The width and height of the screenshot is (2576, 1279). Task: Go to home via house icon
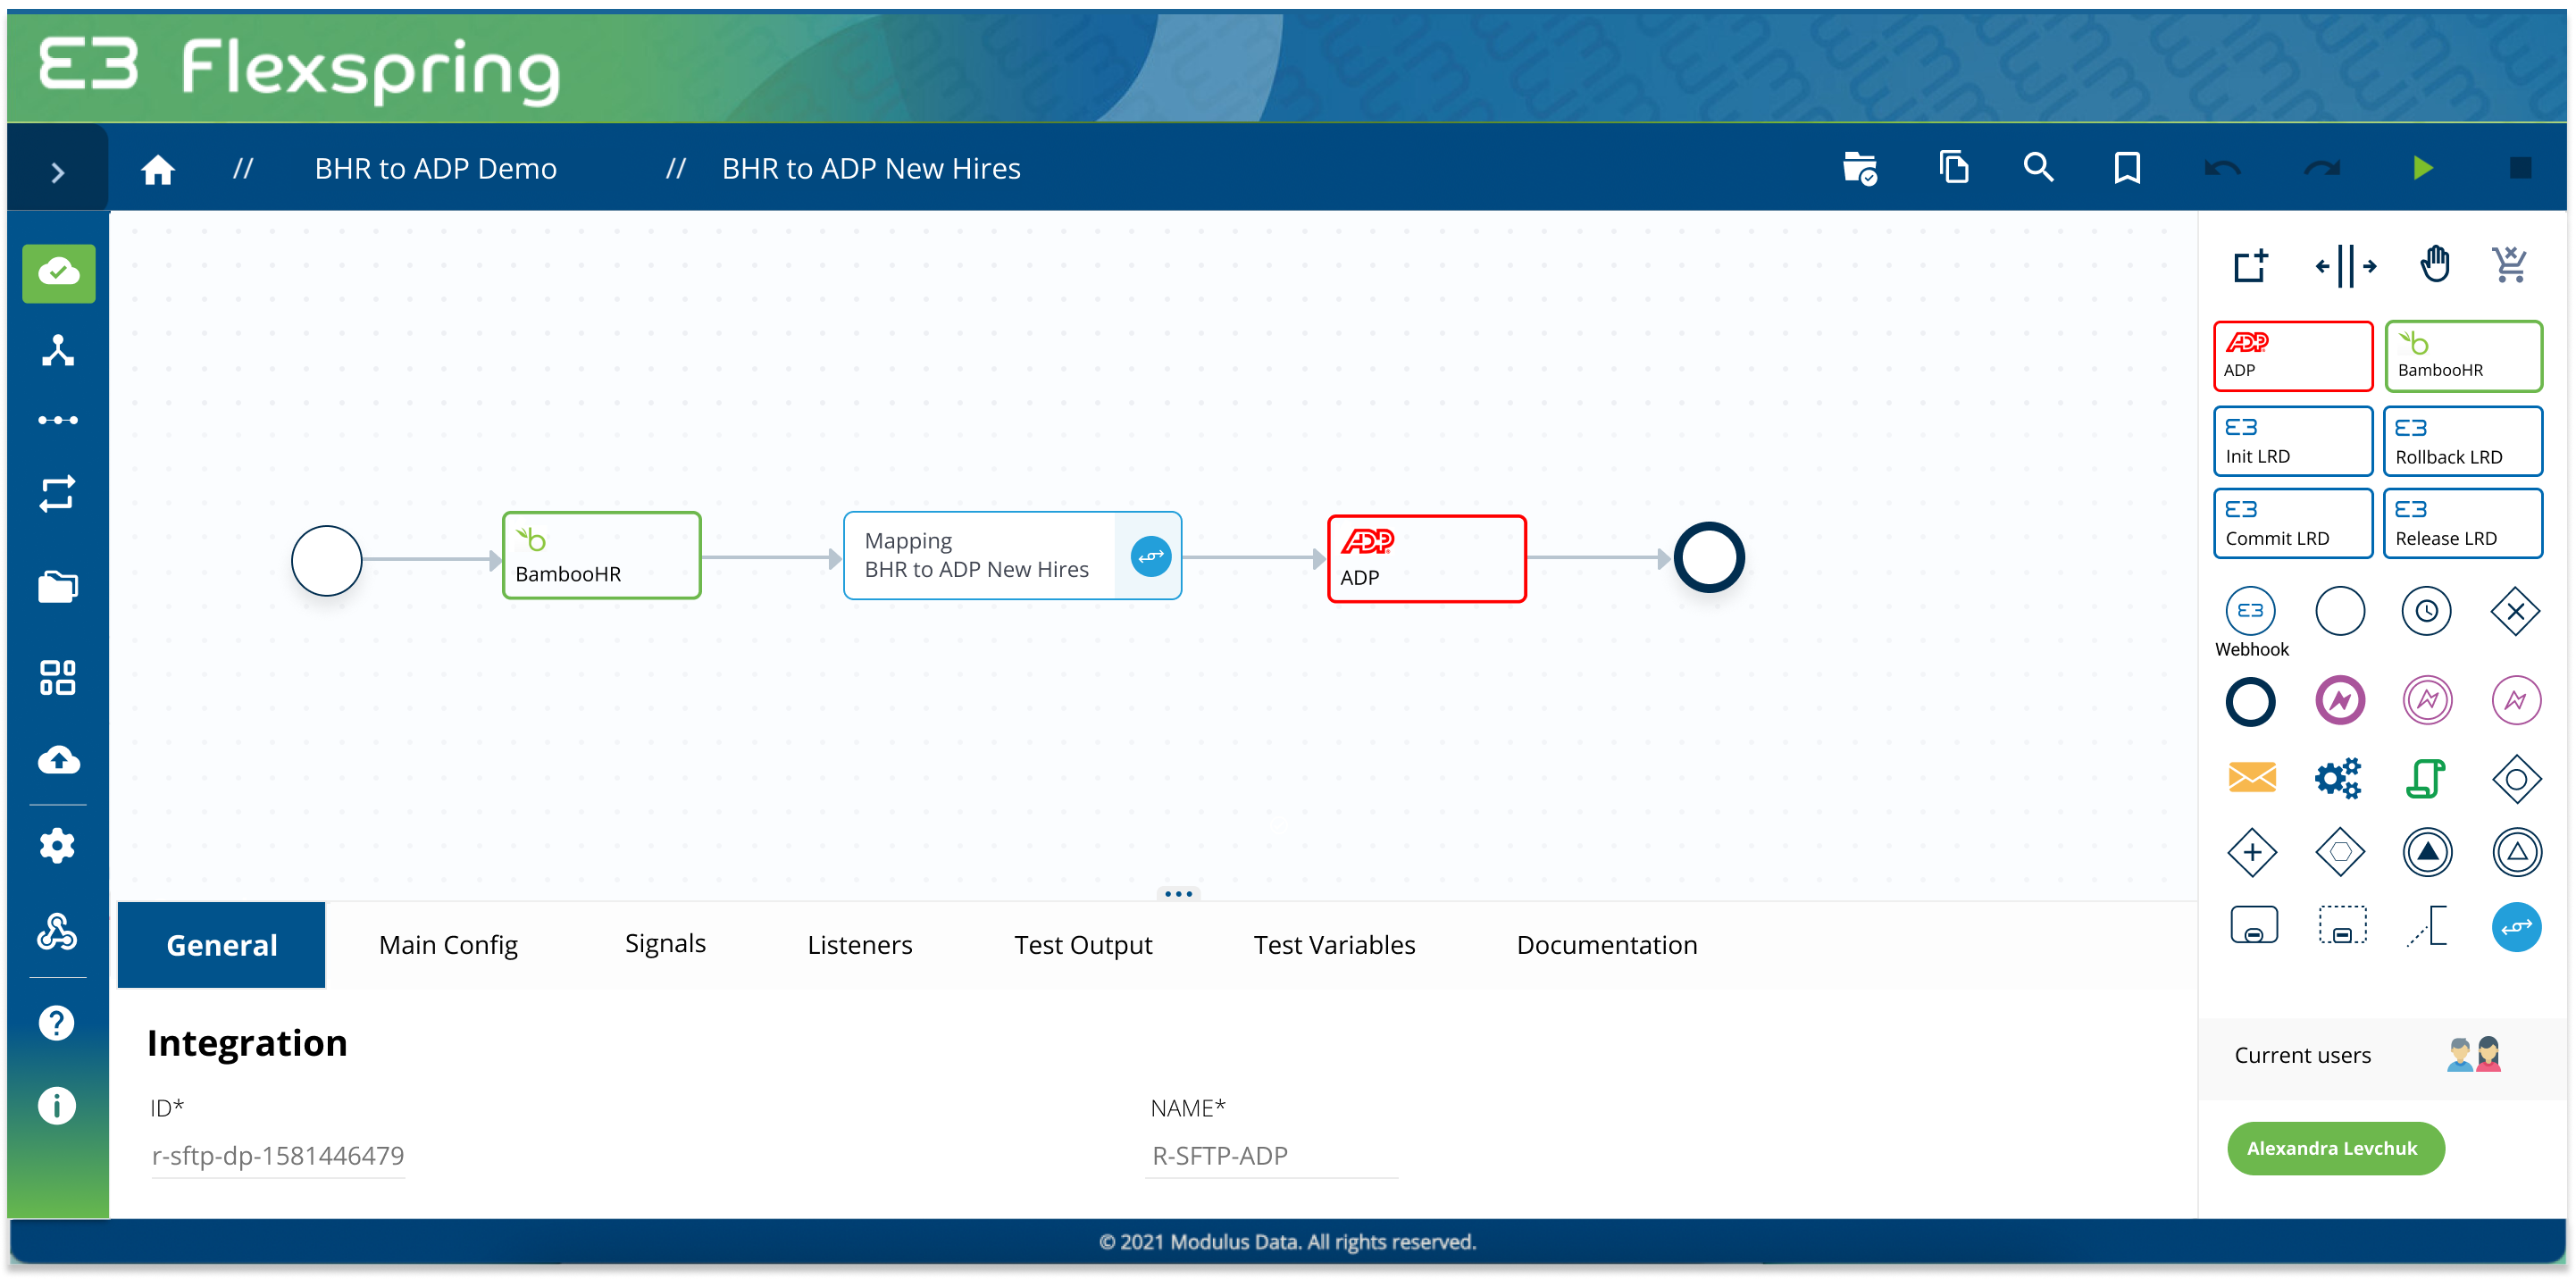[158, 169]
